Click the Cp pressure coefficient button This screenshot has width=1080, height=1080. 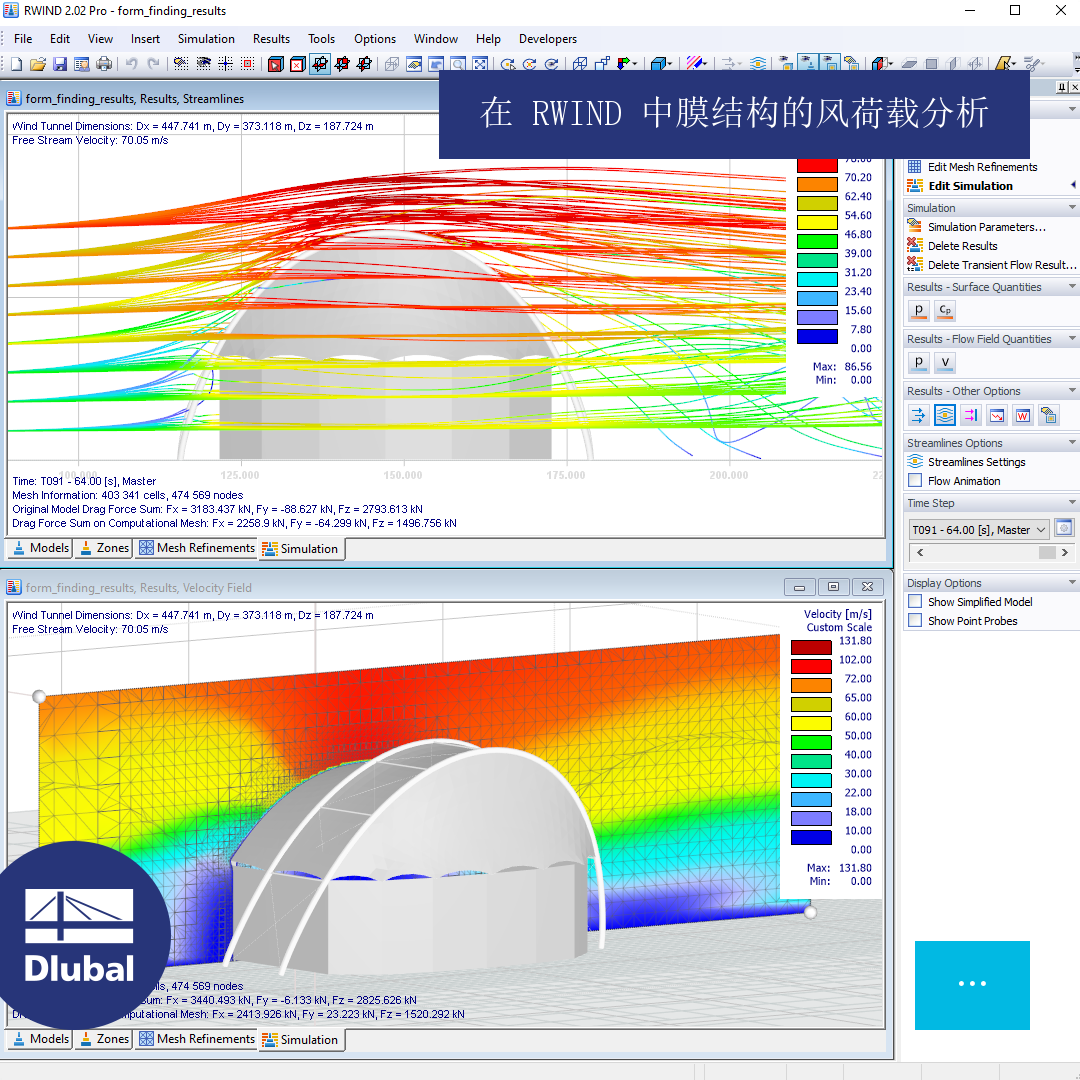[x=945, y=311]
